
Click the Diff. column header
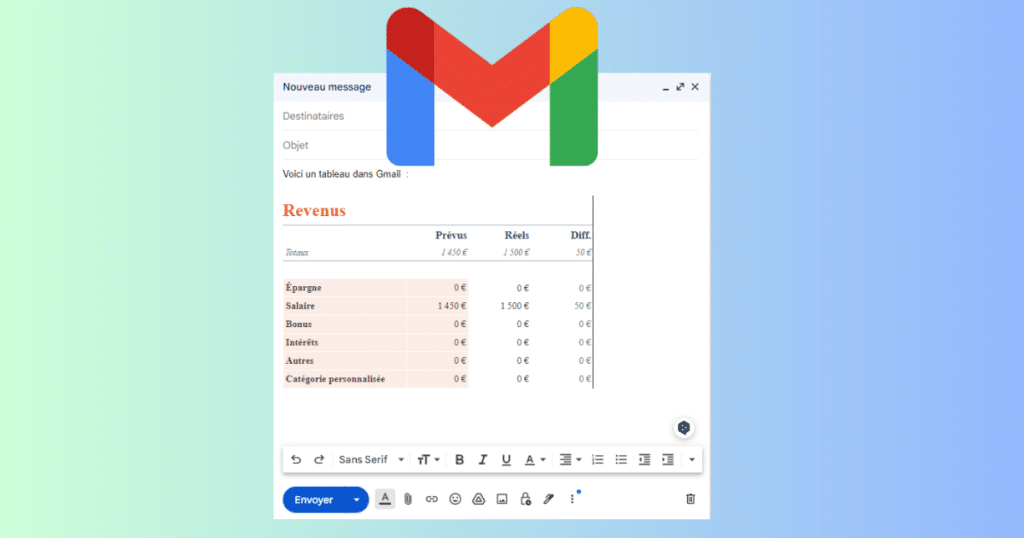pos(581,235)
